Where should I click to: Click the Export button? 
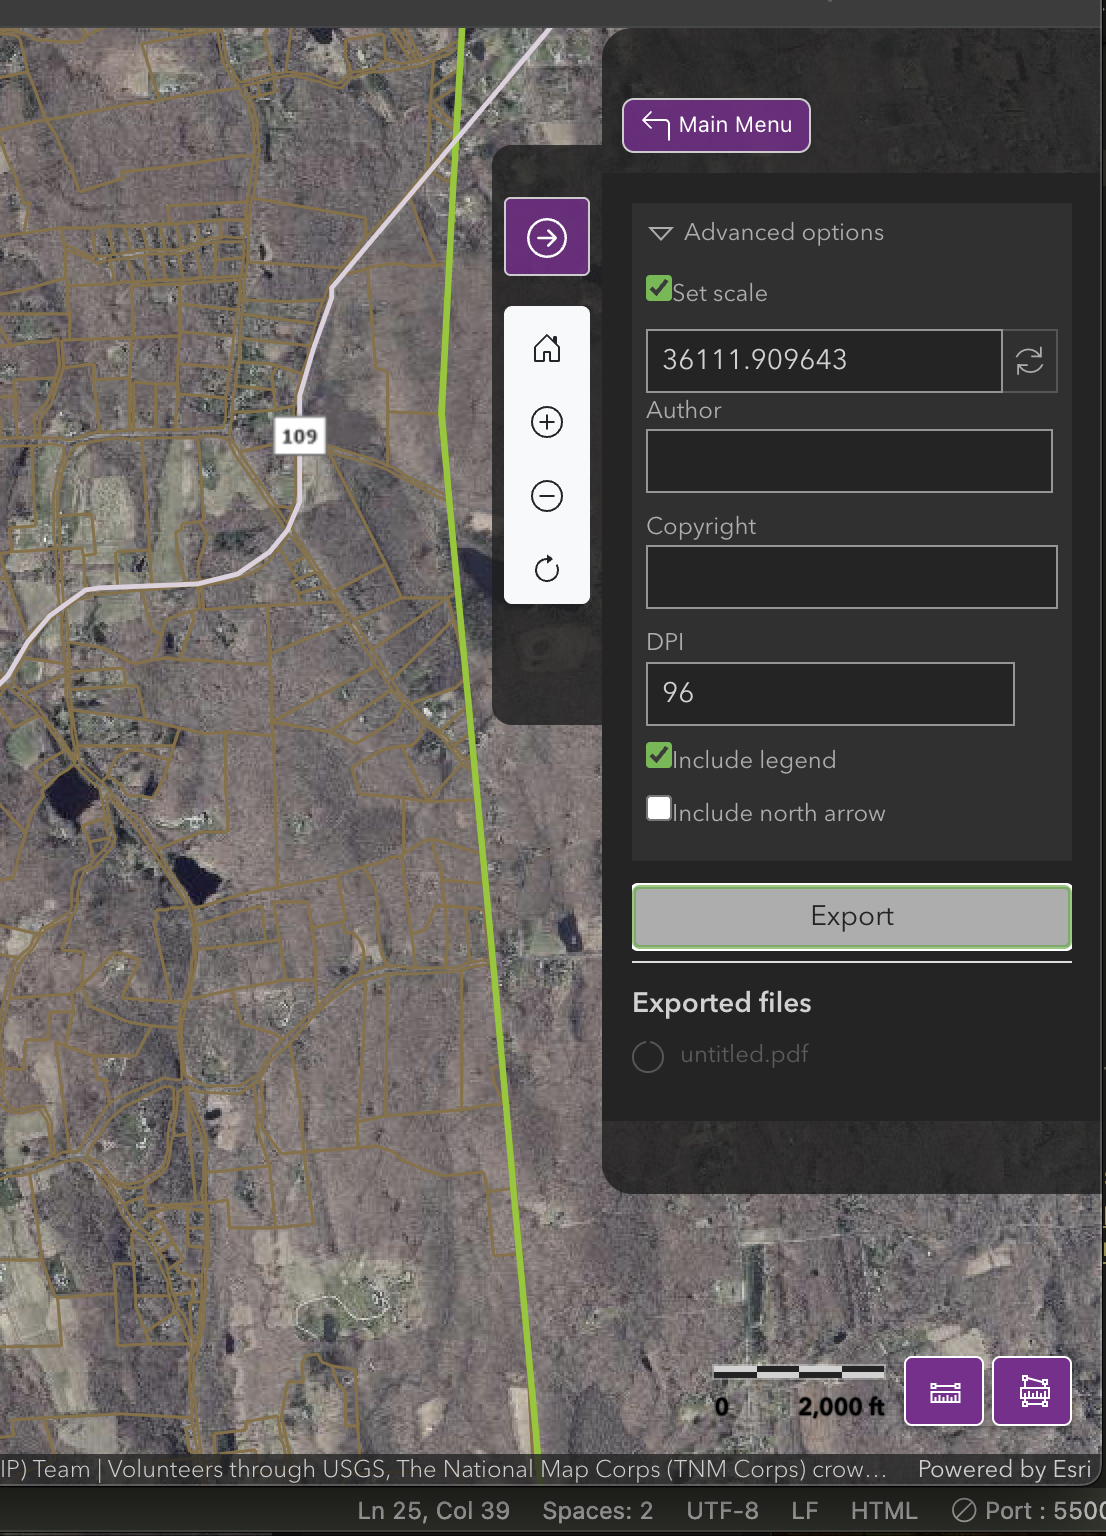tap(852, 916)
